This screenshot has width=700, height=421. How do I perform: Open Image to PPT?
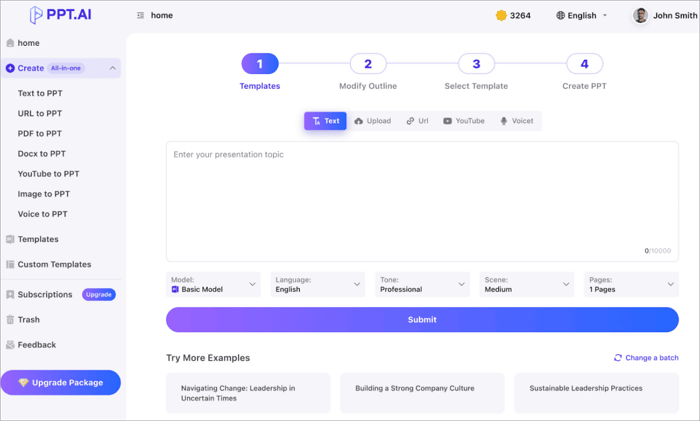tap(44, 194)
